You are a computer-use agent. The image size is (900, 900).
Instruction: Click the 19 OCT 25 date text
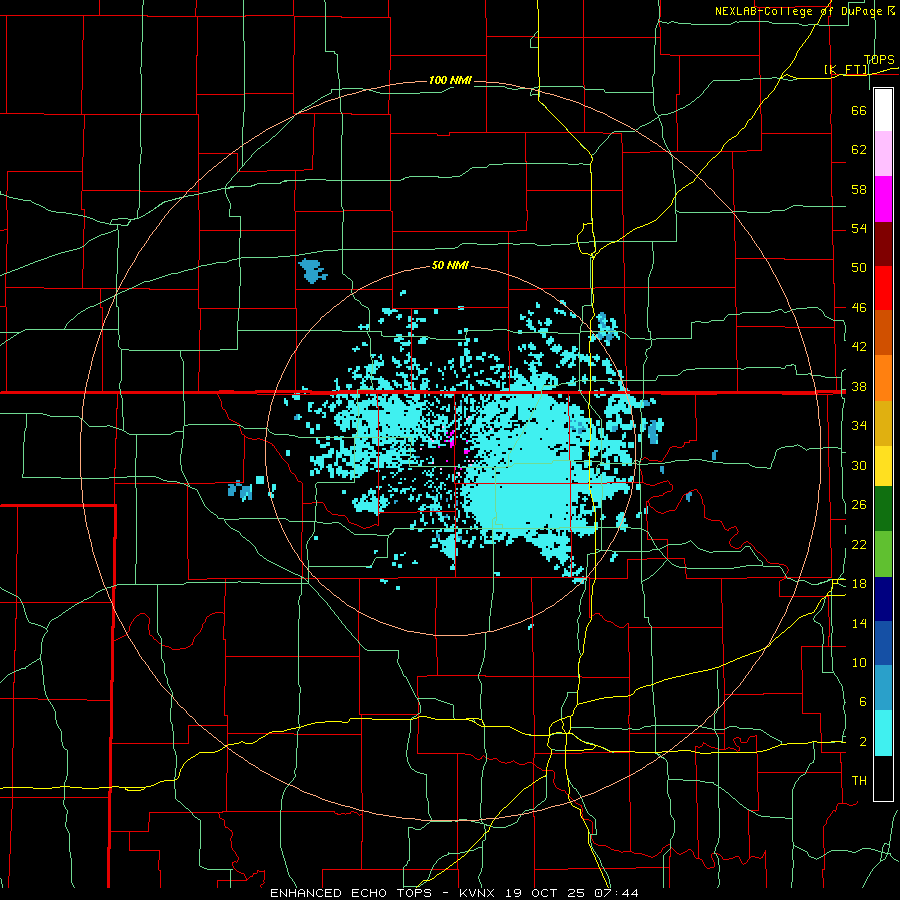point(545,893)
